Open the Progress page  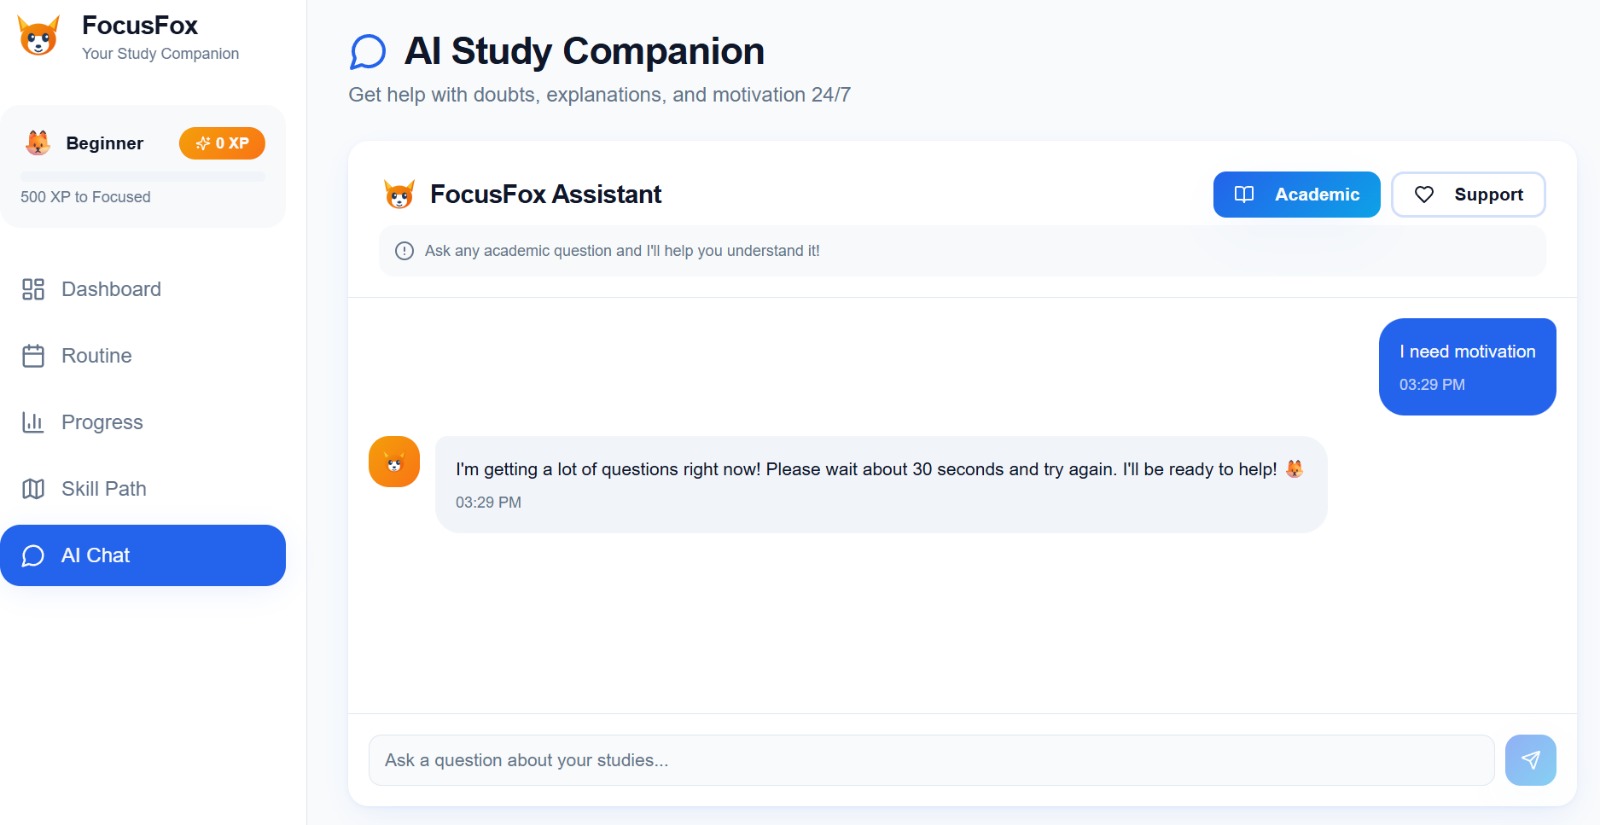(x=102, y=422)
